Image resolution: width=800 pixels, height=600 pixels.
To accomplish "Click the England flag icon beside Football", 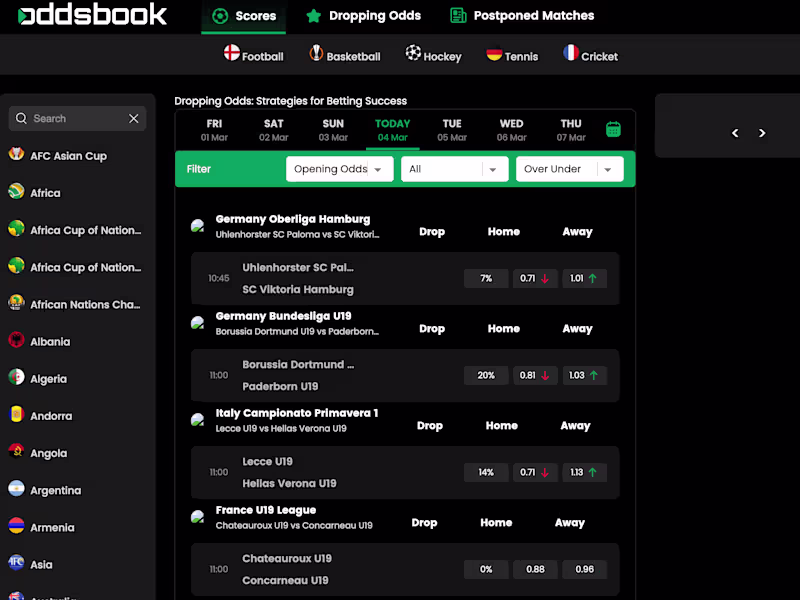I will click(x=232, y=53).
